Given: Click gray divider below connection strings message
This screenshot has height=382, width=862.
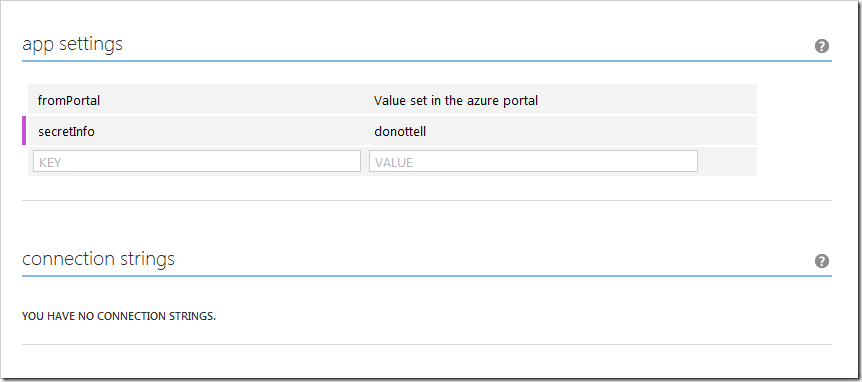Looking at the screenshot, I should tap(427, 345).
